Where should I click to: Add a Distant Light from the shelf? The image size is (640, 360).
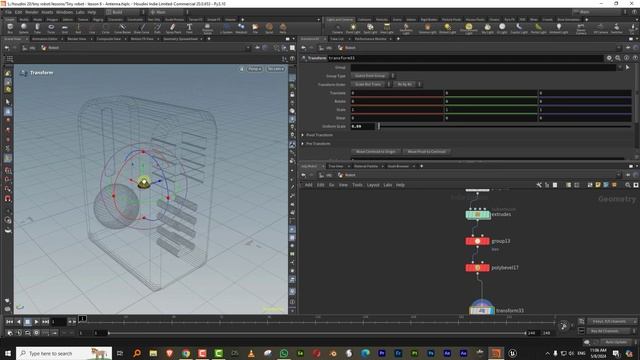click(x=447, y=28)
